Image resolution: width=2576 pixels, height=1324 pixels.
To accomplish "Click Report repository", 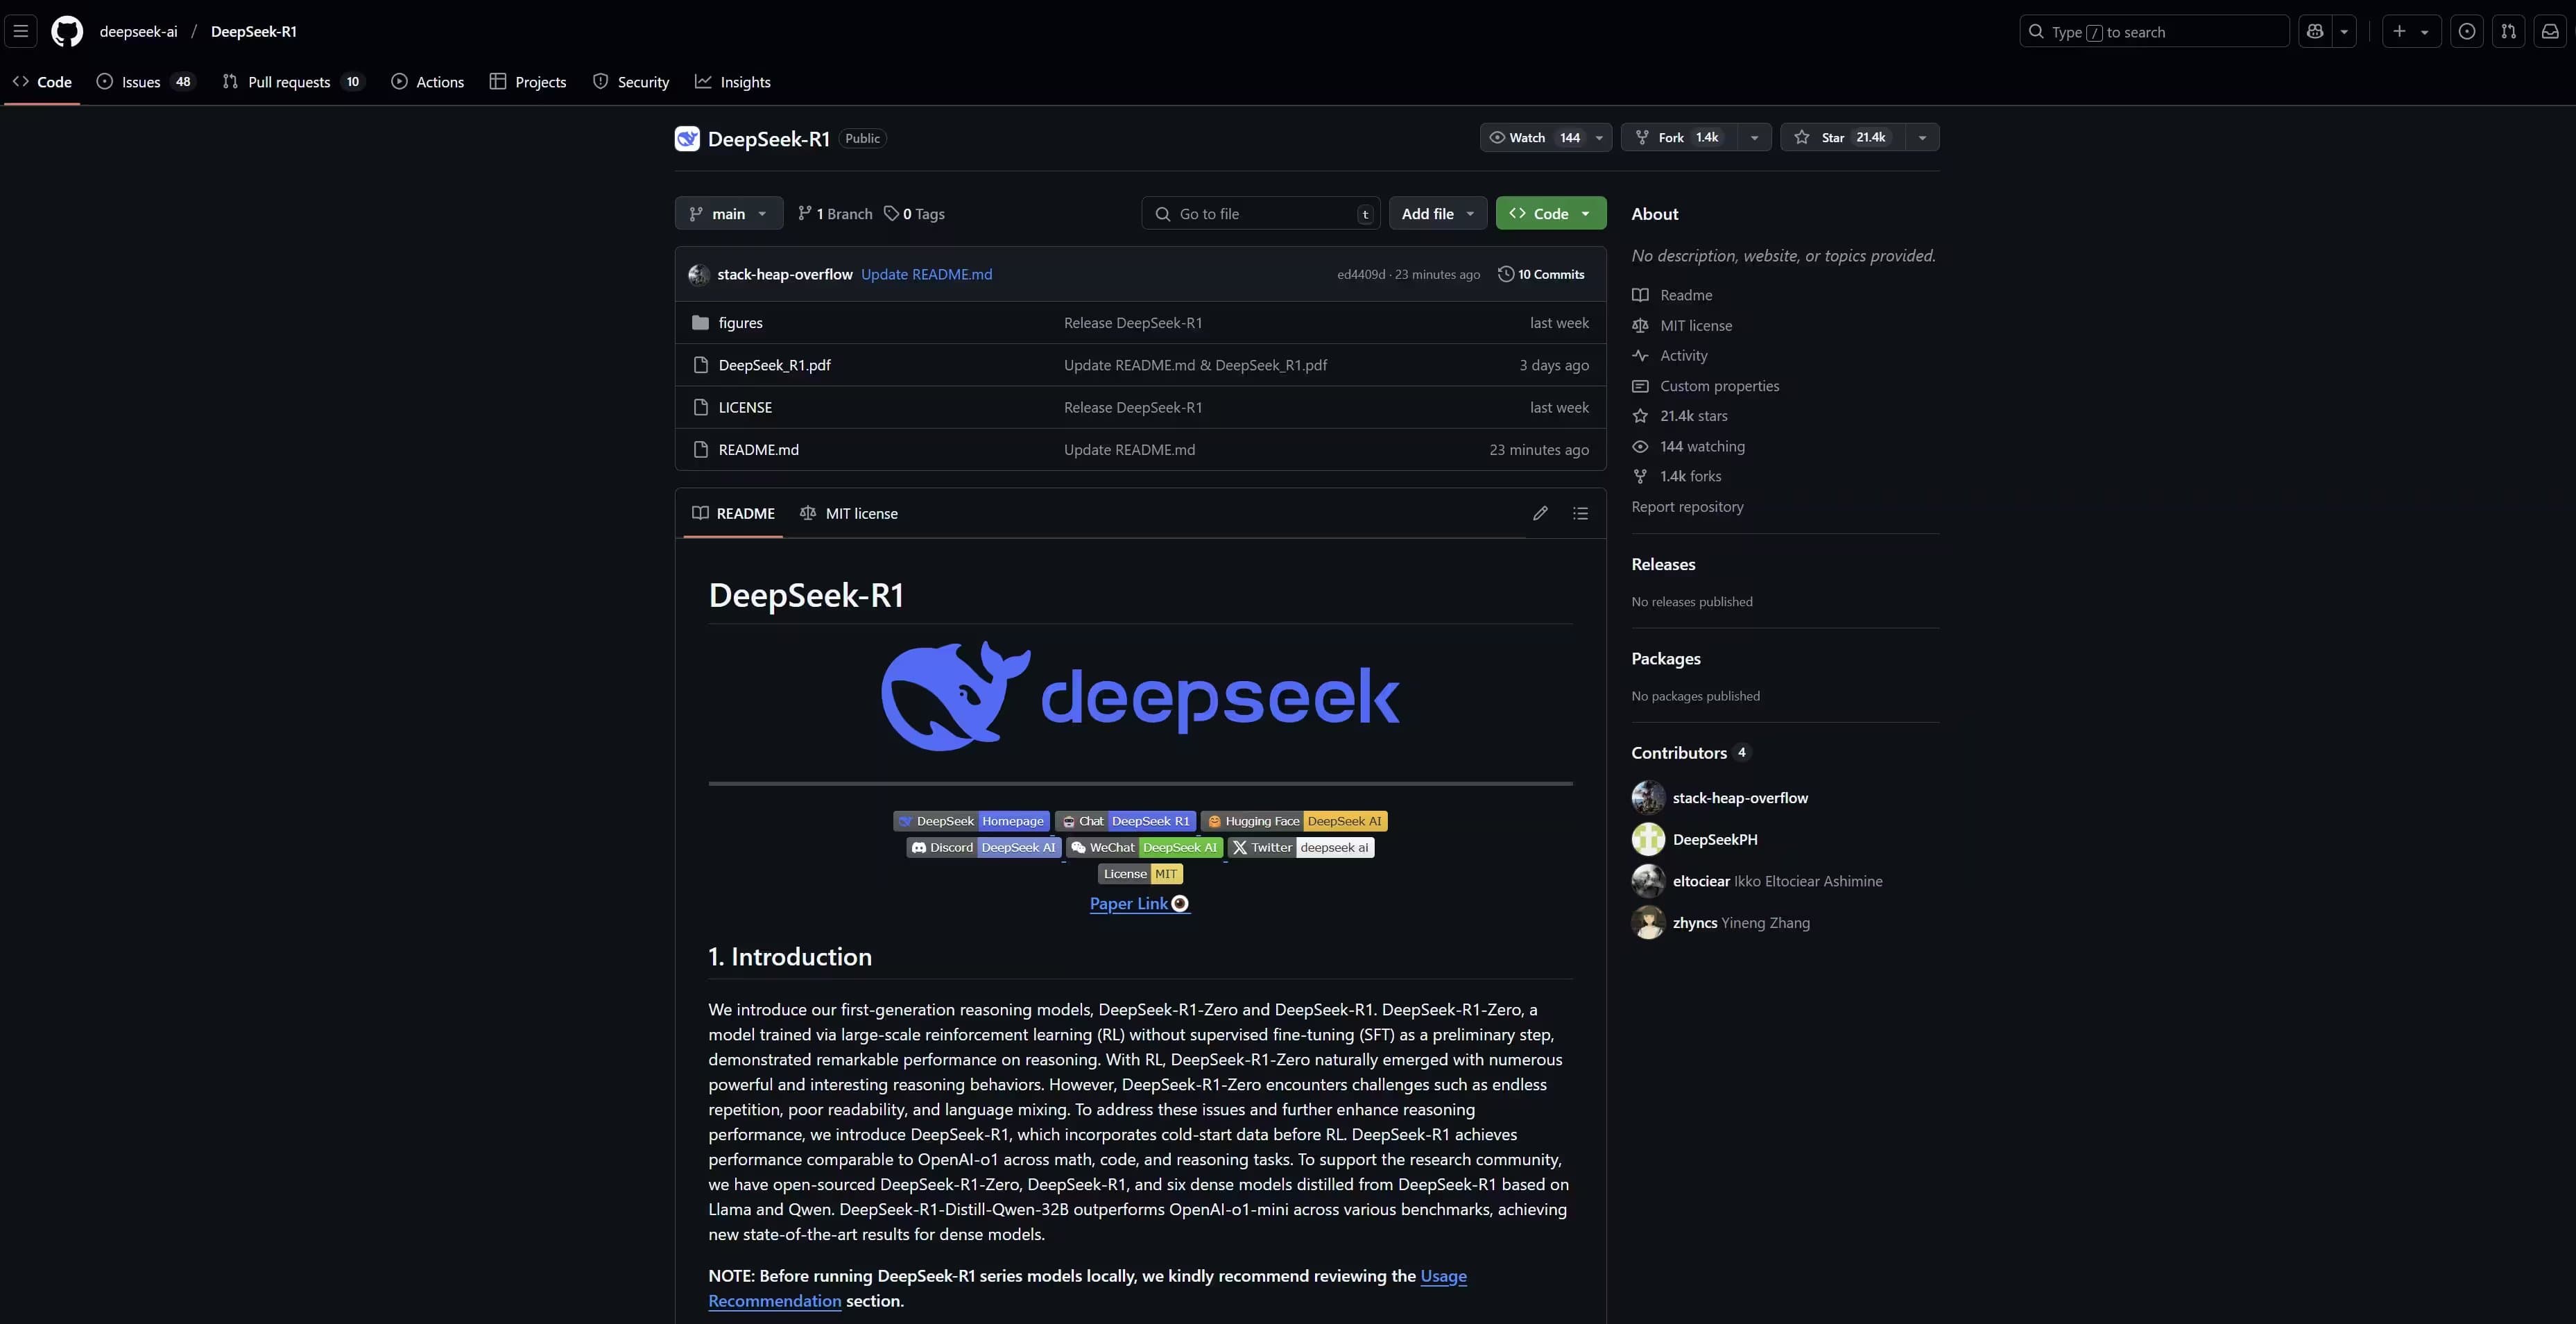I will [1687, 507].
